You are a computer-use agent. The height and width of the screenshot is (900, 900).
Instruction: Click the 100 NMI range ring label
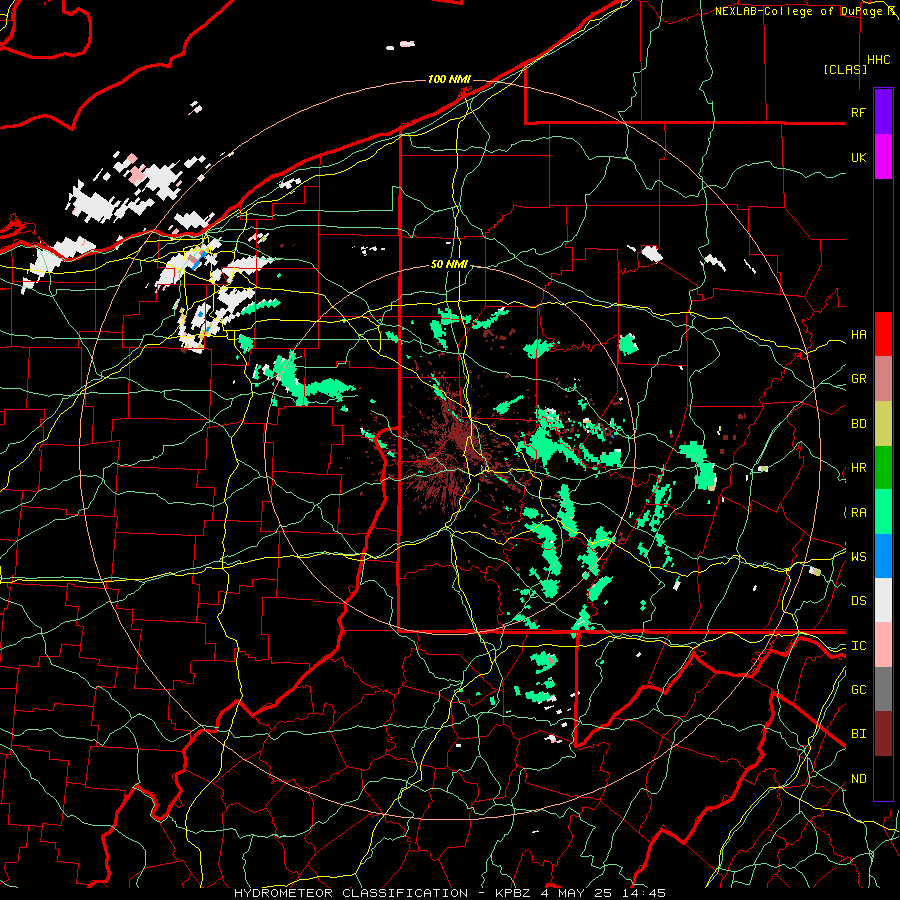pos(449,79)
